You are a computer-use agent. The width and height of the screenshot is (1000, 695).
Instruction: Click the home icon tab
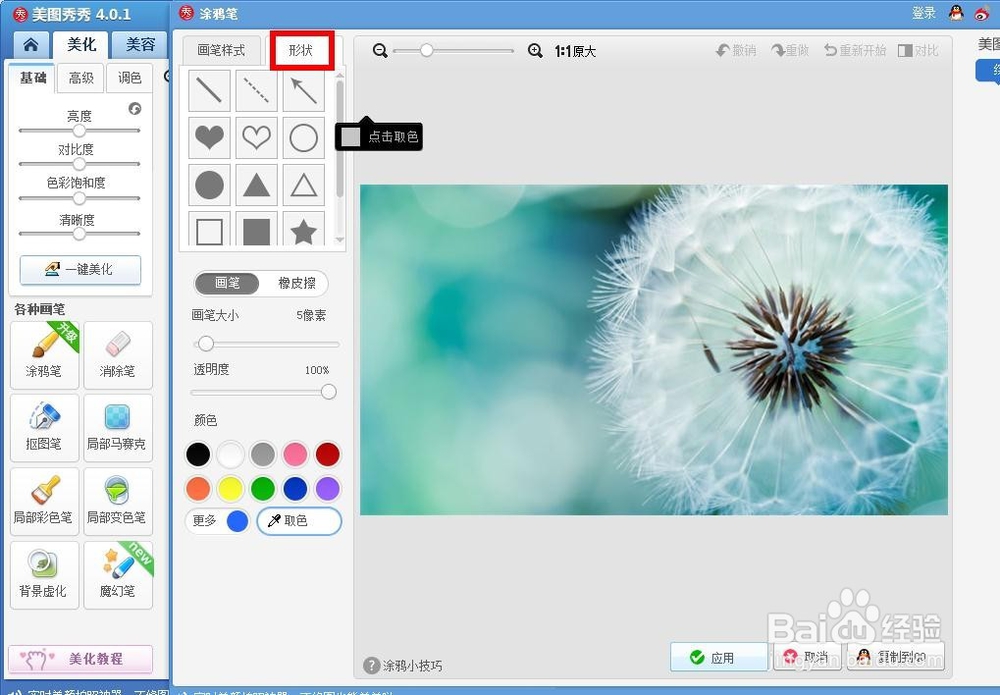click(31, 45)
